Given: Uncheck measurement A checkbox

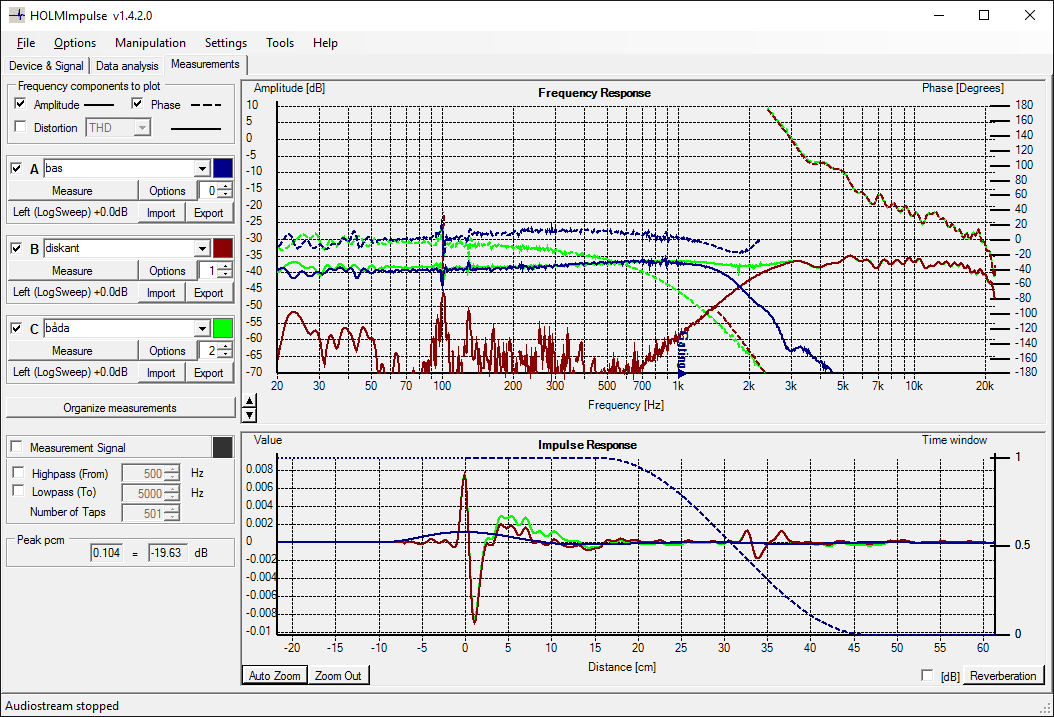Looking at the screenshot, I should click(x=16, y=168).
